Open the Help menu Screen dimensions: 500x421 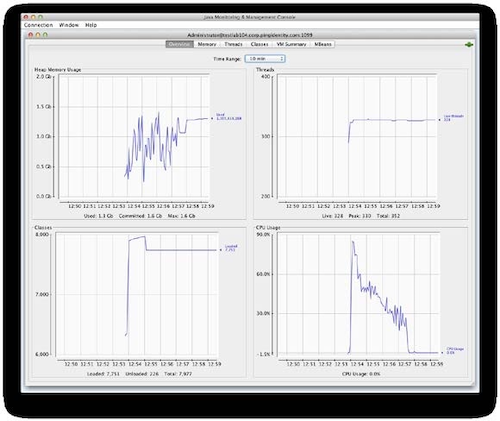click(x=91, y=25)
